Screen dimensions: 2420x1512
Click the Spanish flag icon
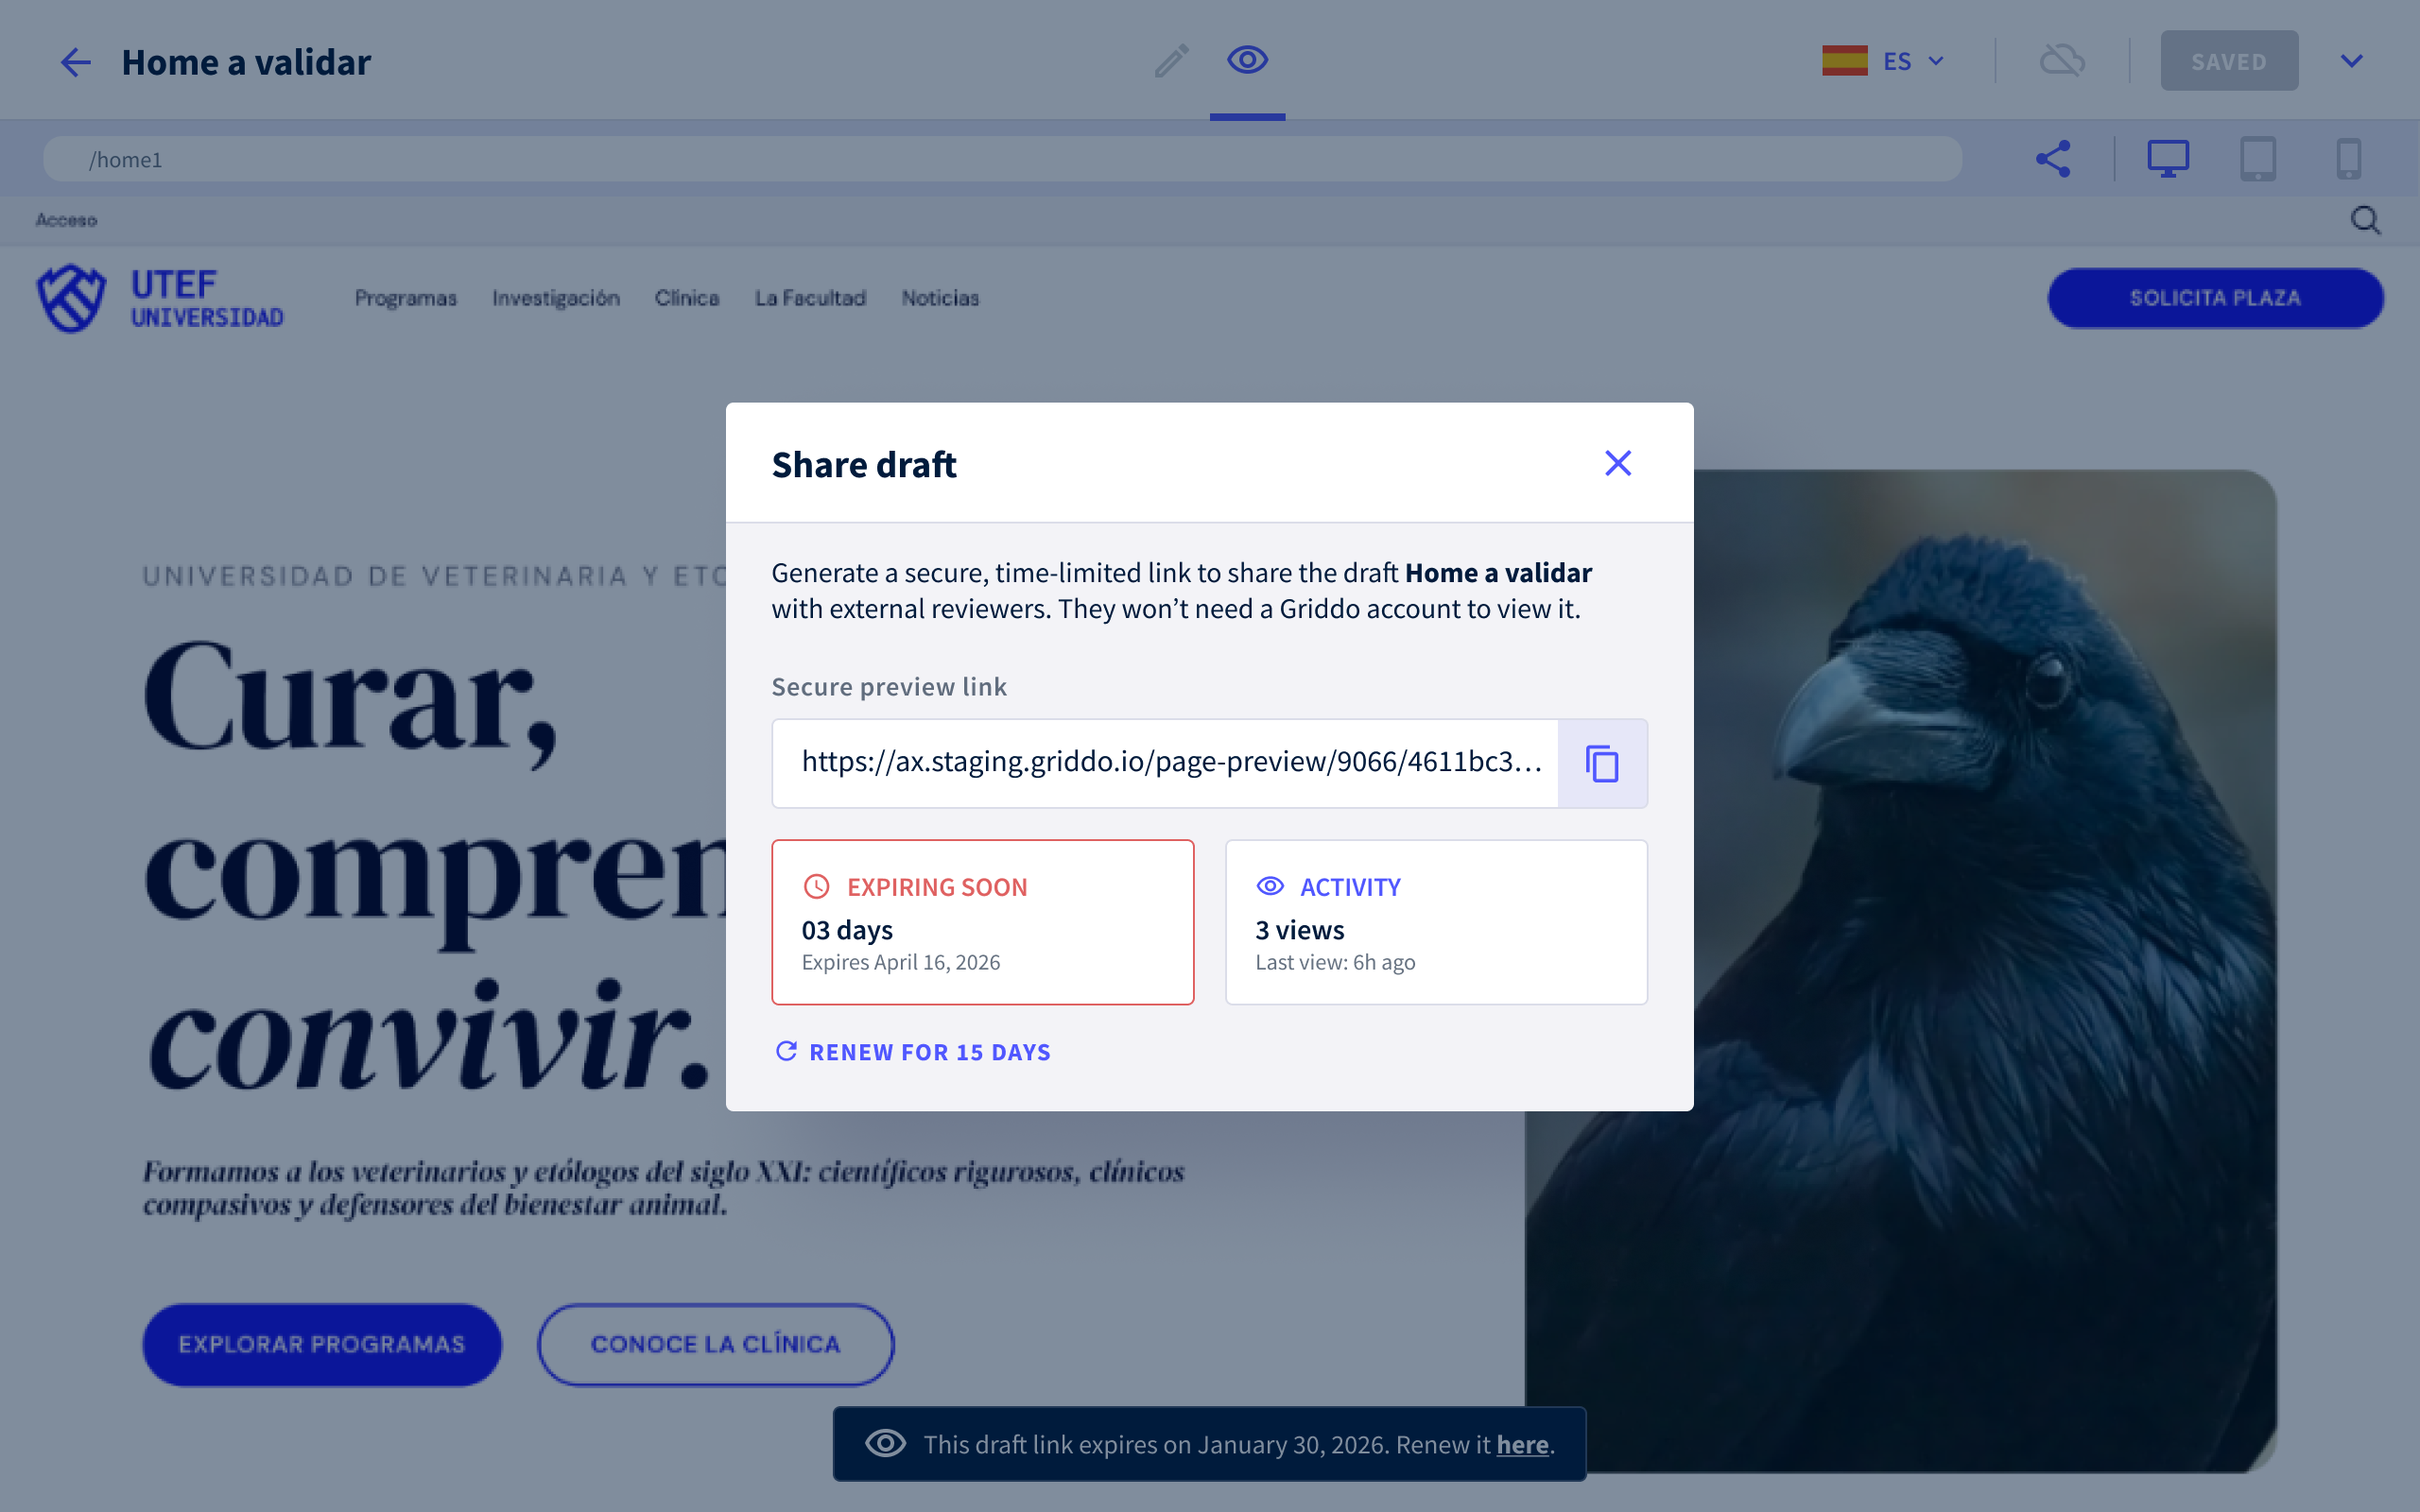pyautogui.click(x=1844, y=61)
